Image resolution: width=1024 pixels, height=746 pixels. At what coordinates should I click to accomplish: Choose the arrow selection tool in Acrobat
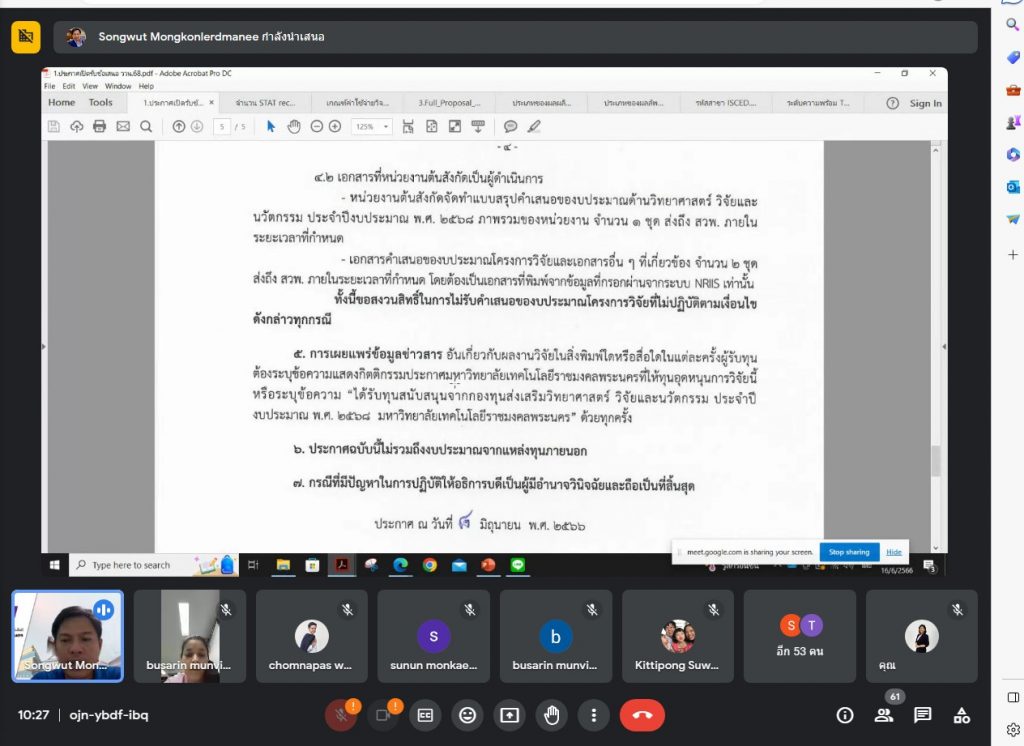[271, 127]
